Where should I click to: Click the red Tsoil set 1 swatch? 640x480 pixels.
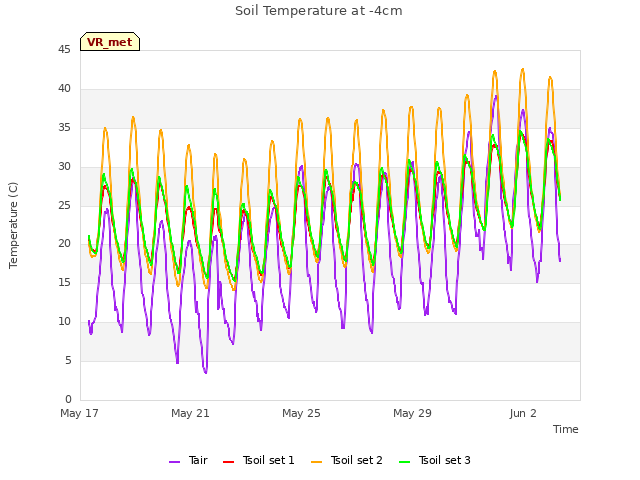tap(229, 462)
